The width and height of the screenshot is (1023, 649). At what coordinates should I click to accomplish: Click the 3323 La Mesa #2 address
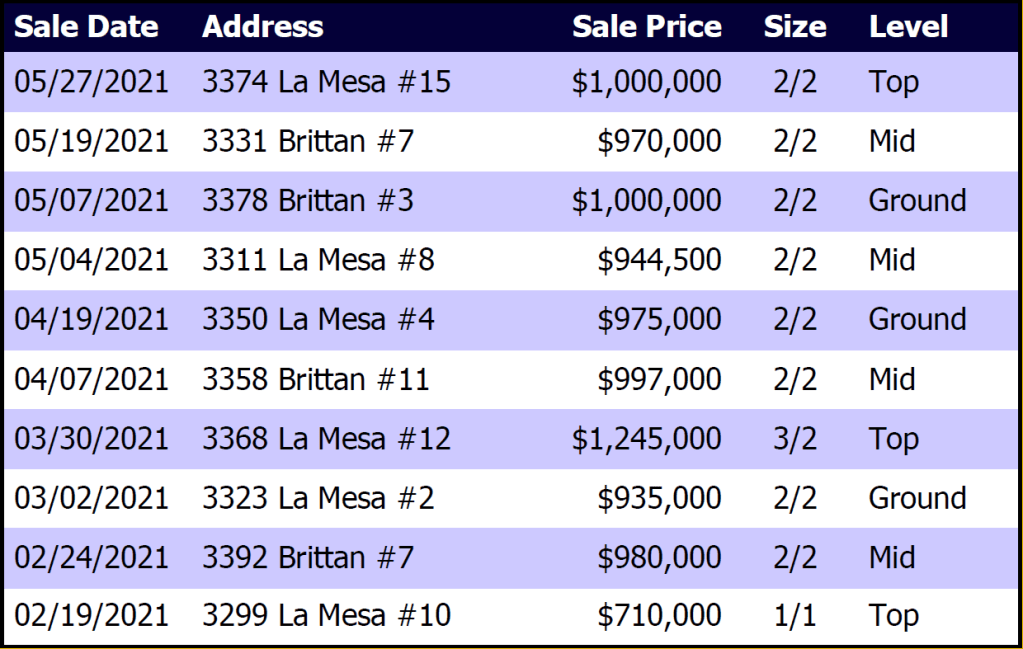click(x=318, y=498)
